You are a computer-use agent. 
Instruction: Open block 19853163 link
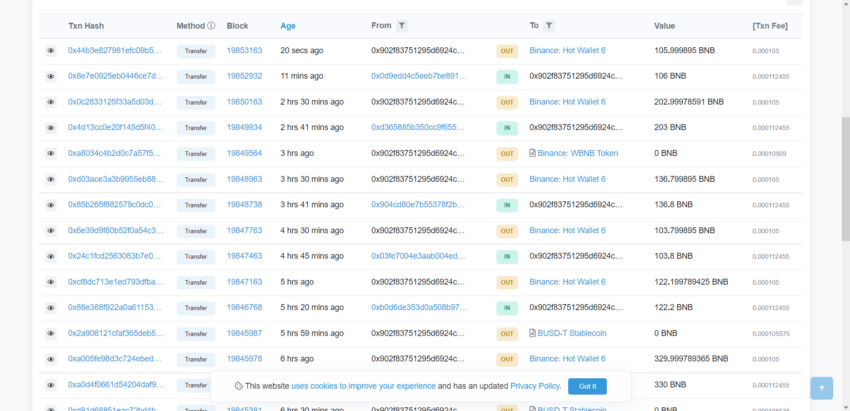[244, 50]
